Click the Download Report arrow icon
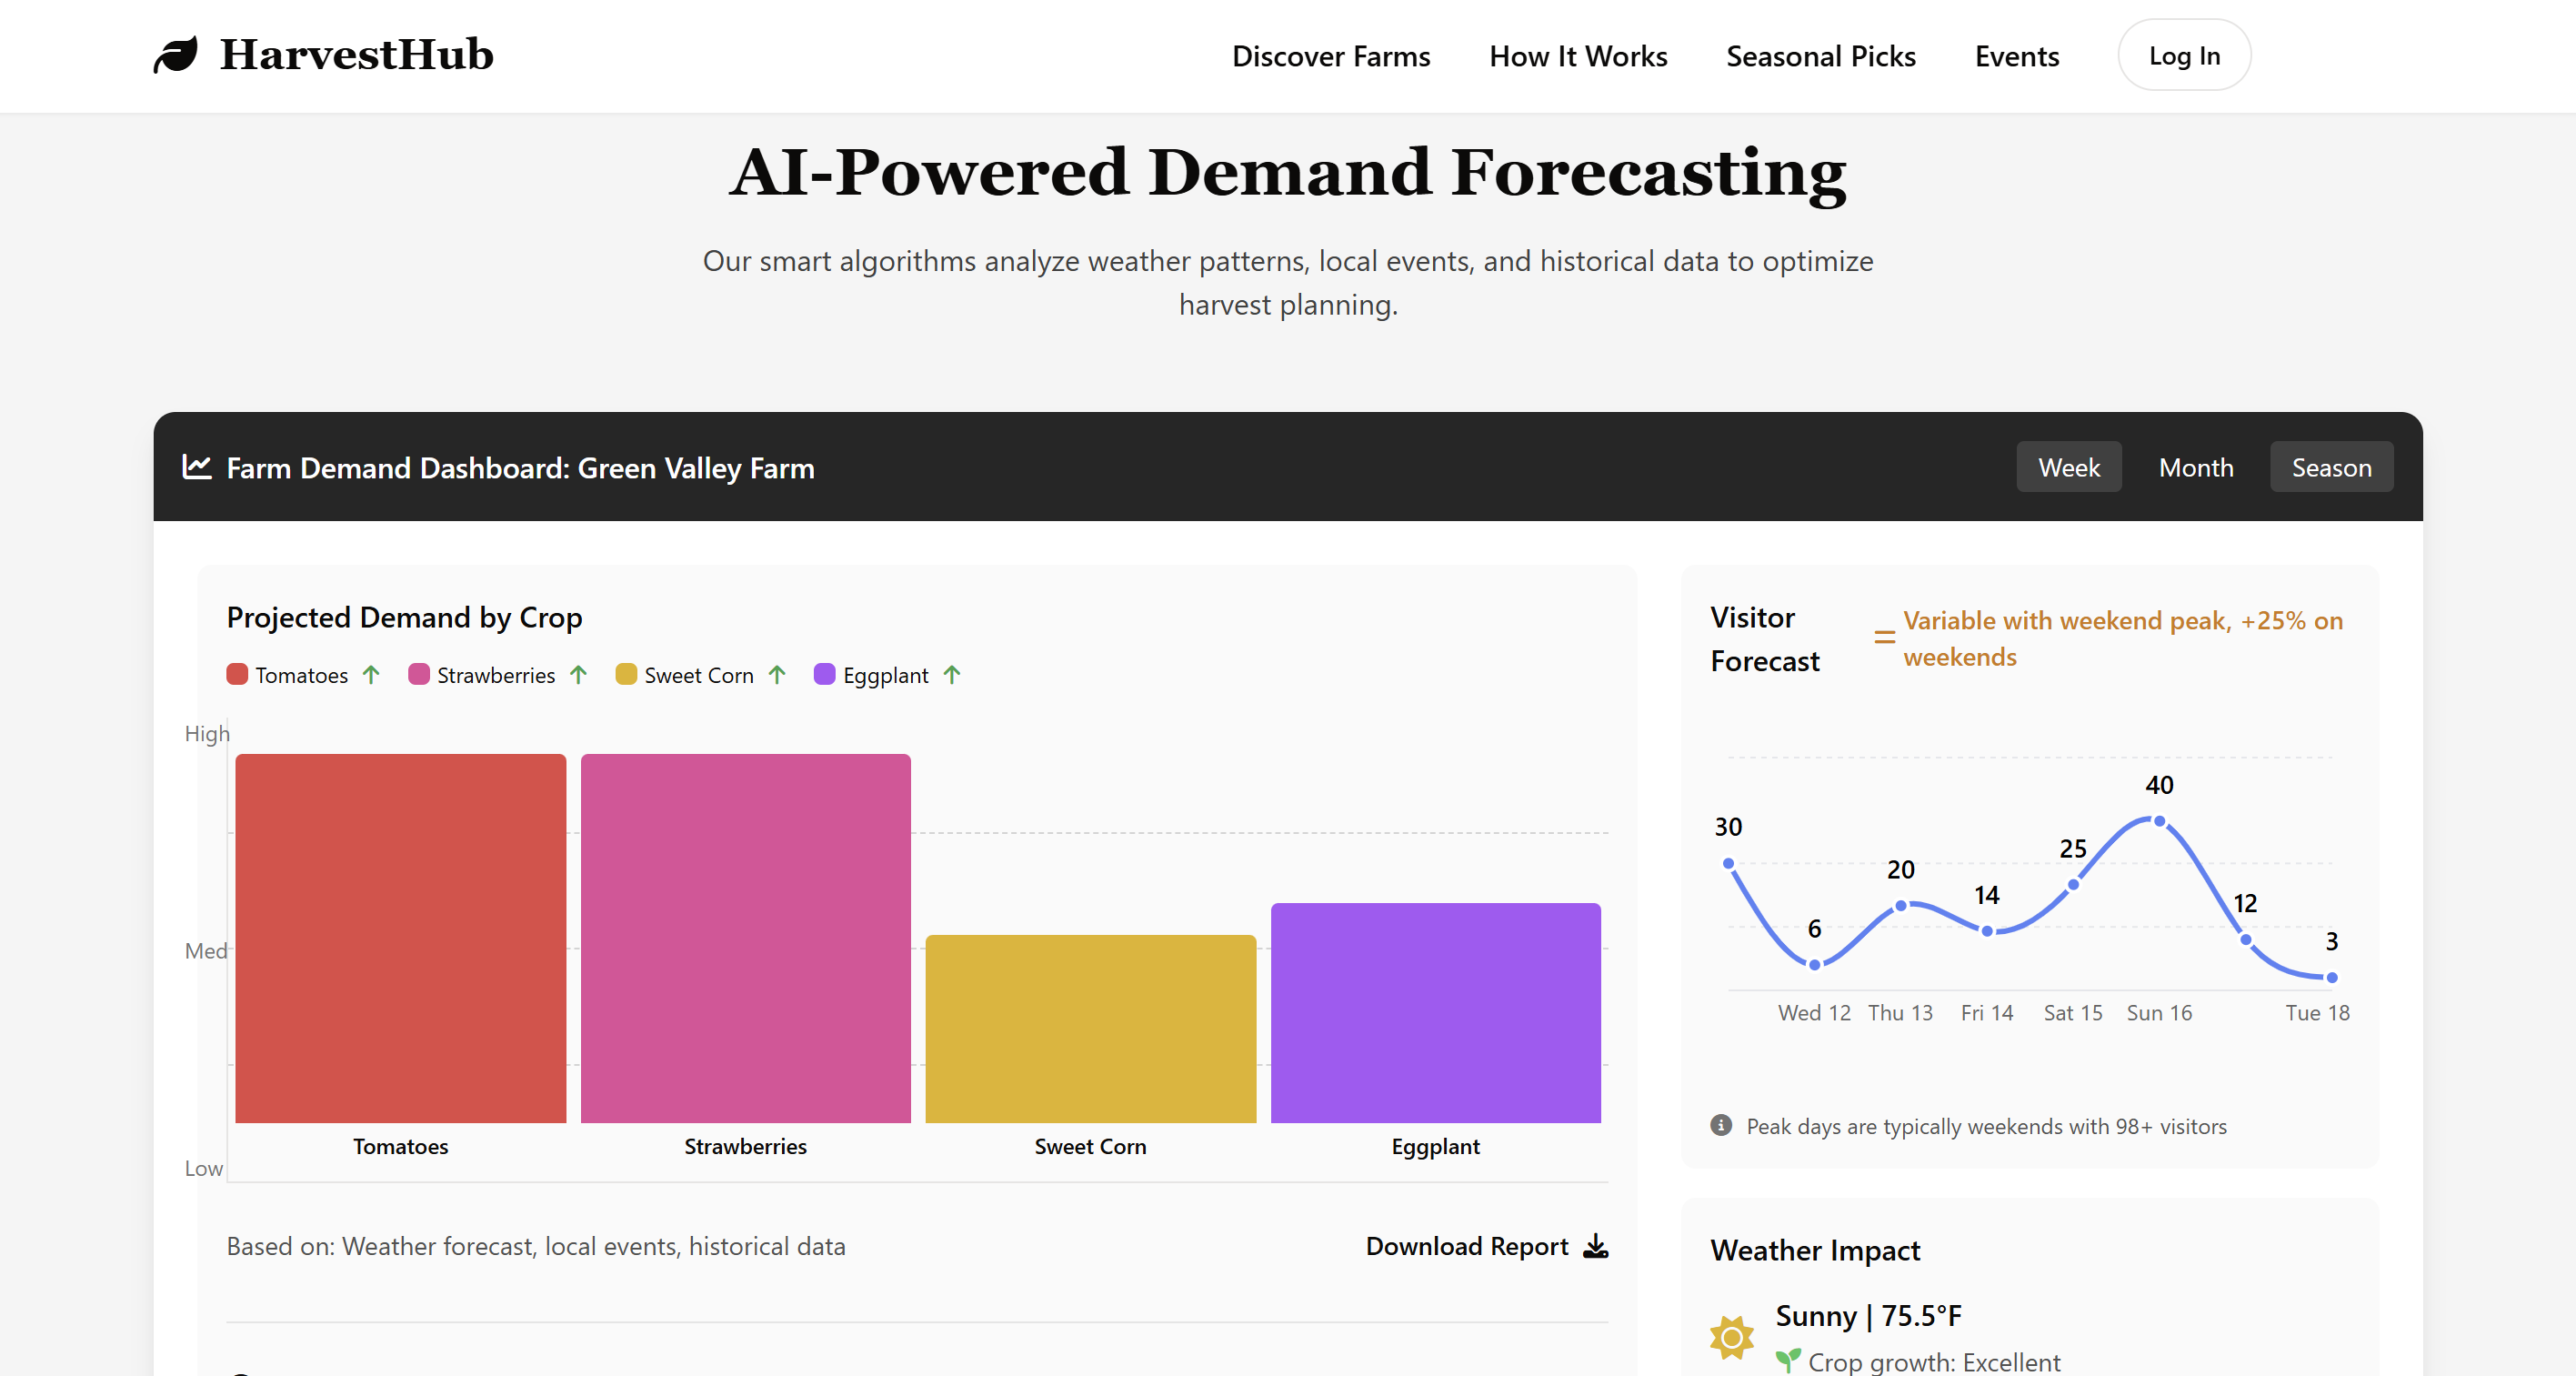 tap(1596, 1246)
